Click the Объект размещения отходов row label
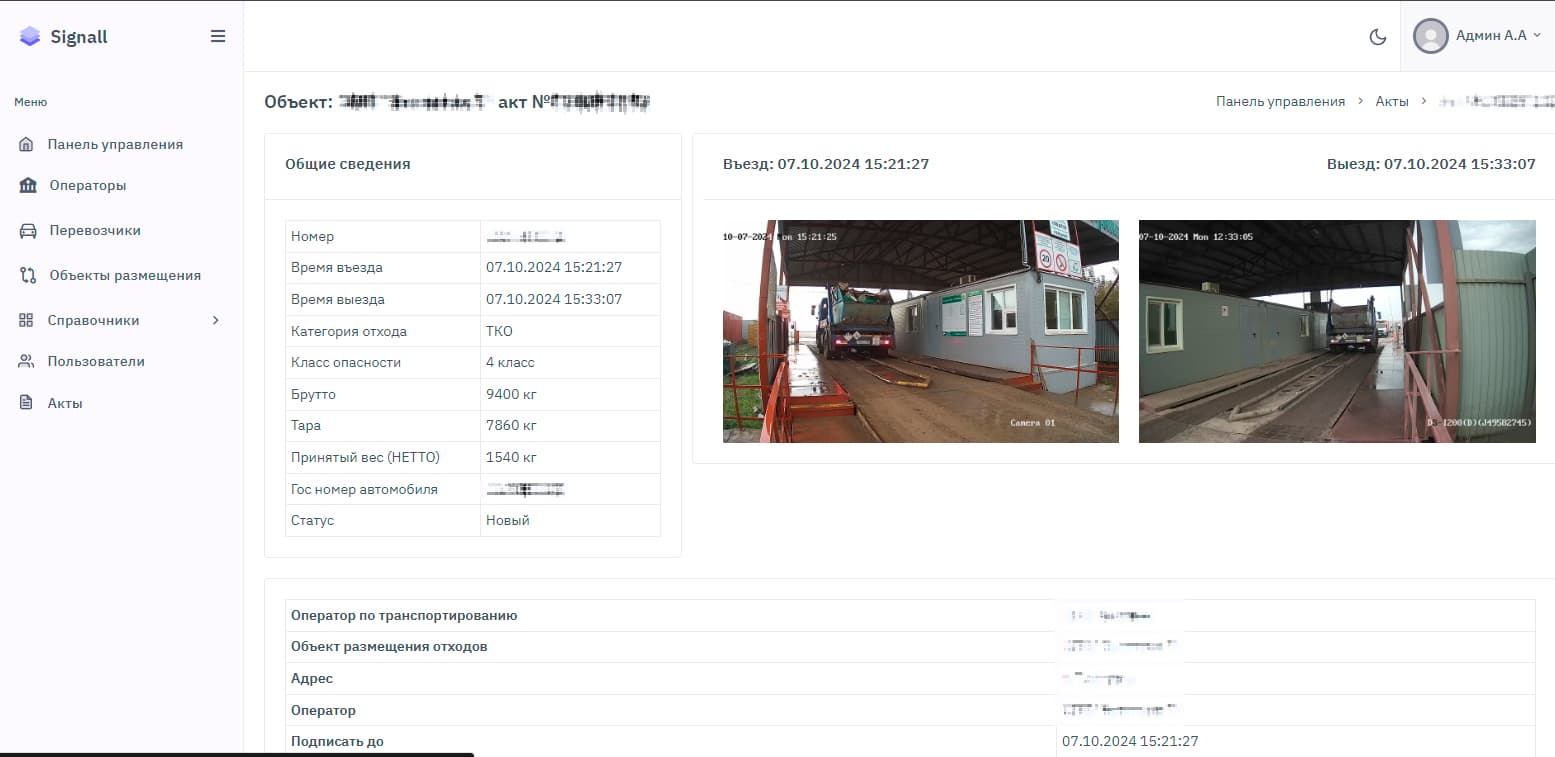1555x757 pixels. 389,647
